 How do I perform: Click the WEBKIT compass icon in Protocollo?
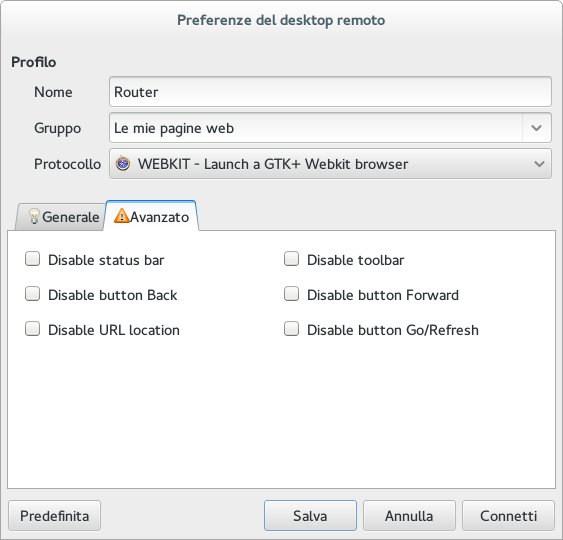pos(123,164)
